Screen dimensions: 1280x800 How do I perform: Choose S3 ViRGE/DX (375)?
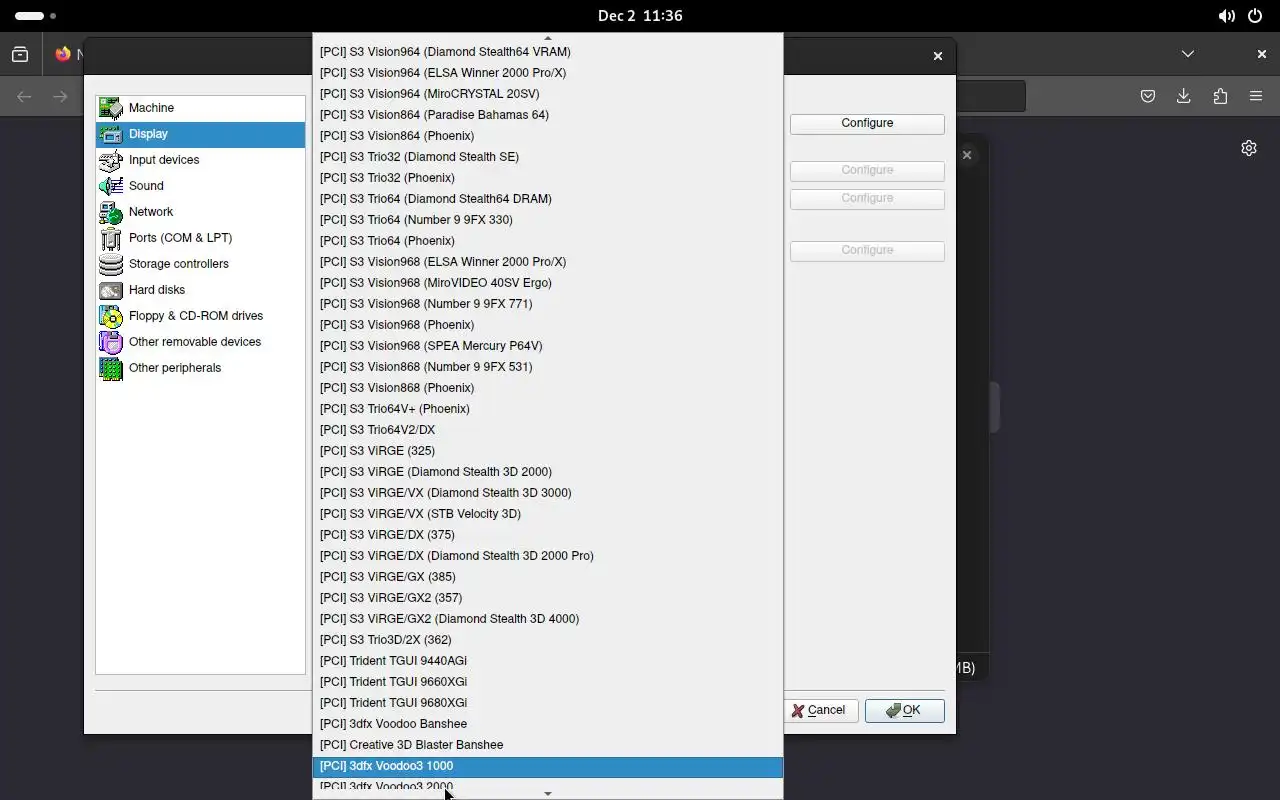547,535
